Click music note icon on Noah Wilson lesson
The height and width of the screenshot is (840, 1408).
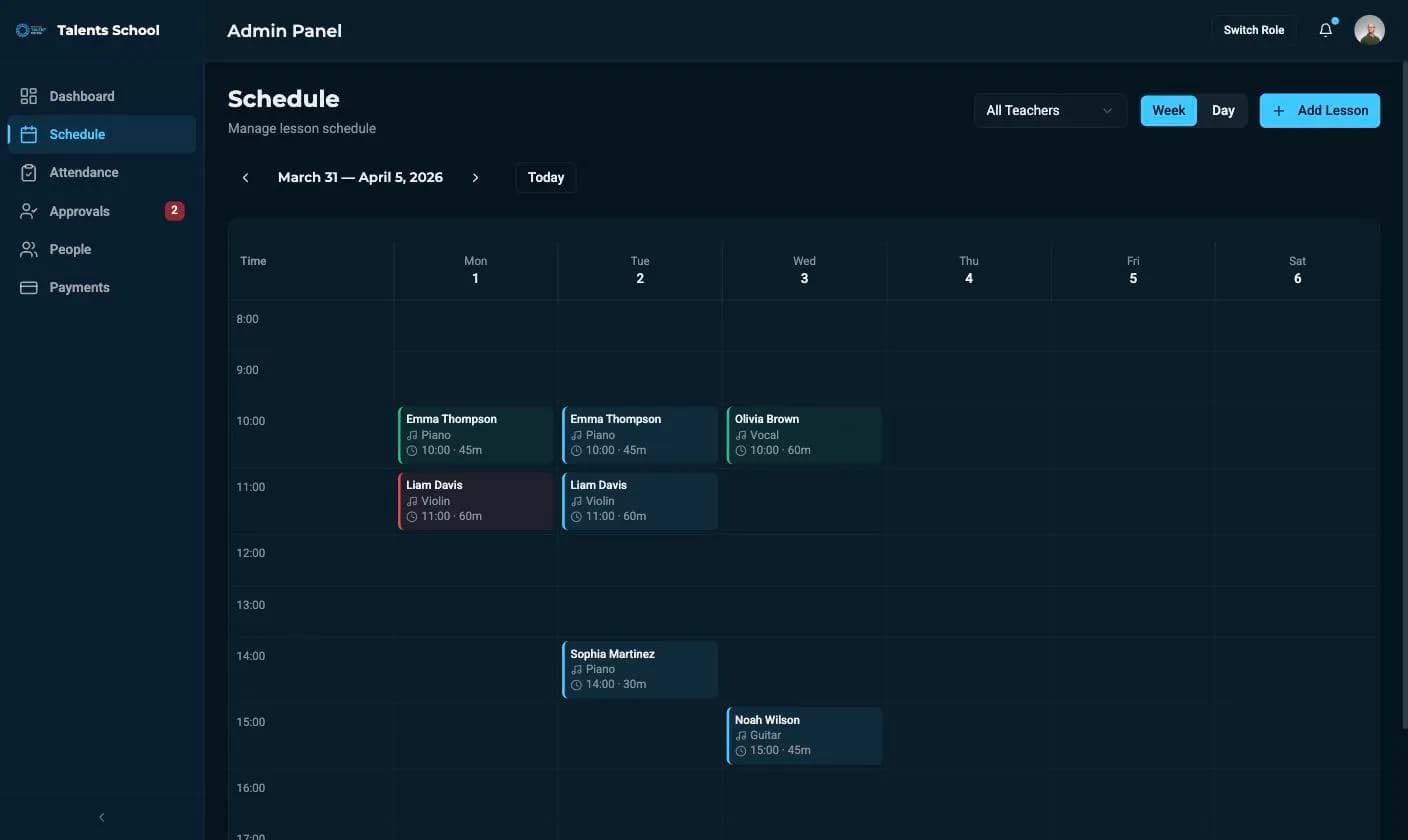tap(741, 735)
